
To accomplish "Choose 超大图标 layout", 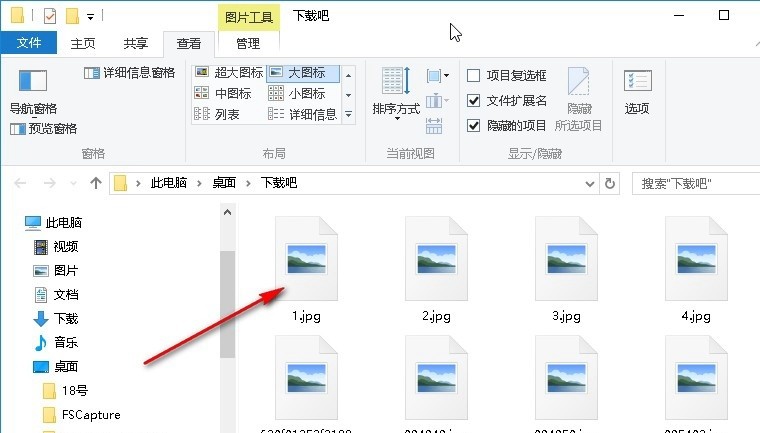I will pyautogui.click(x=229, y=73).
